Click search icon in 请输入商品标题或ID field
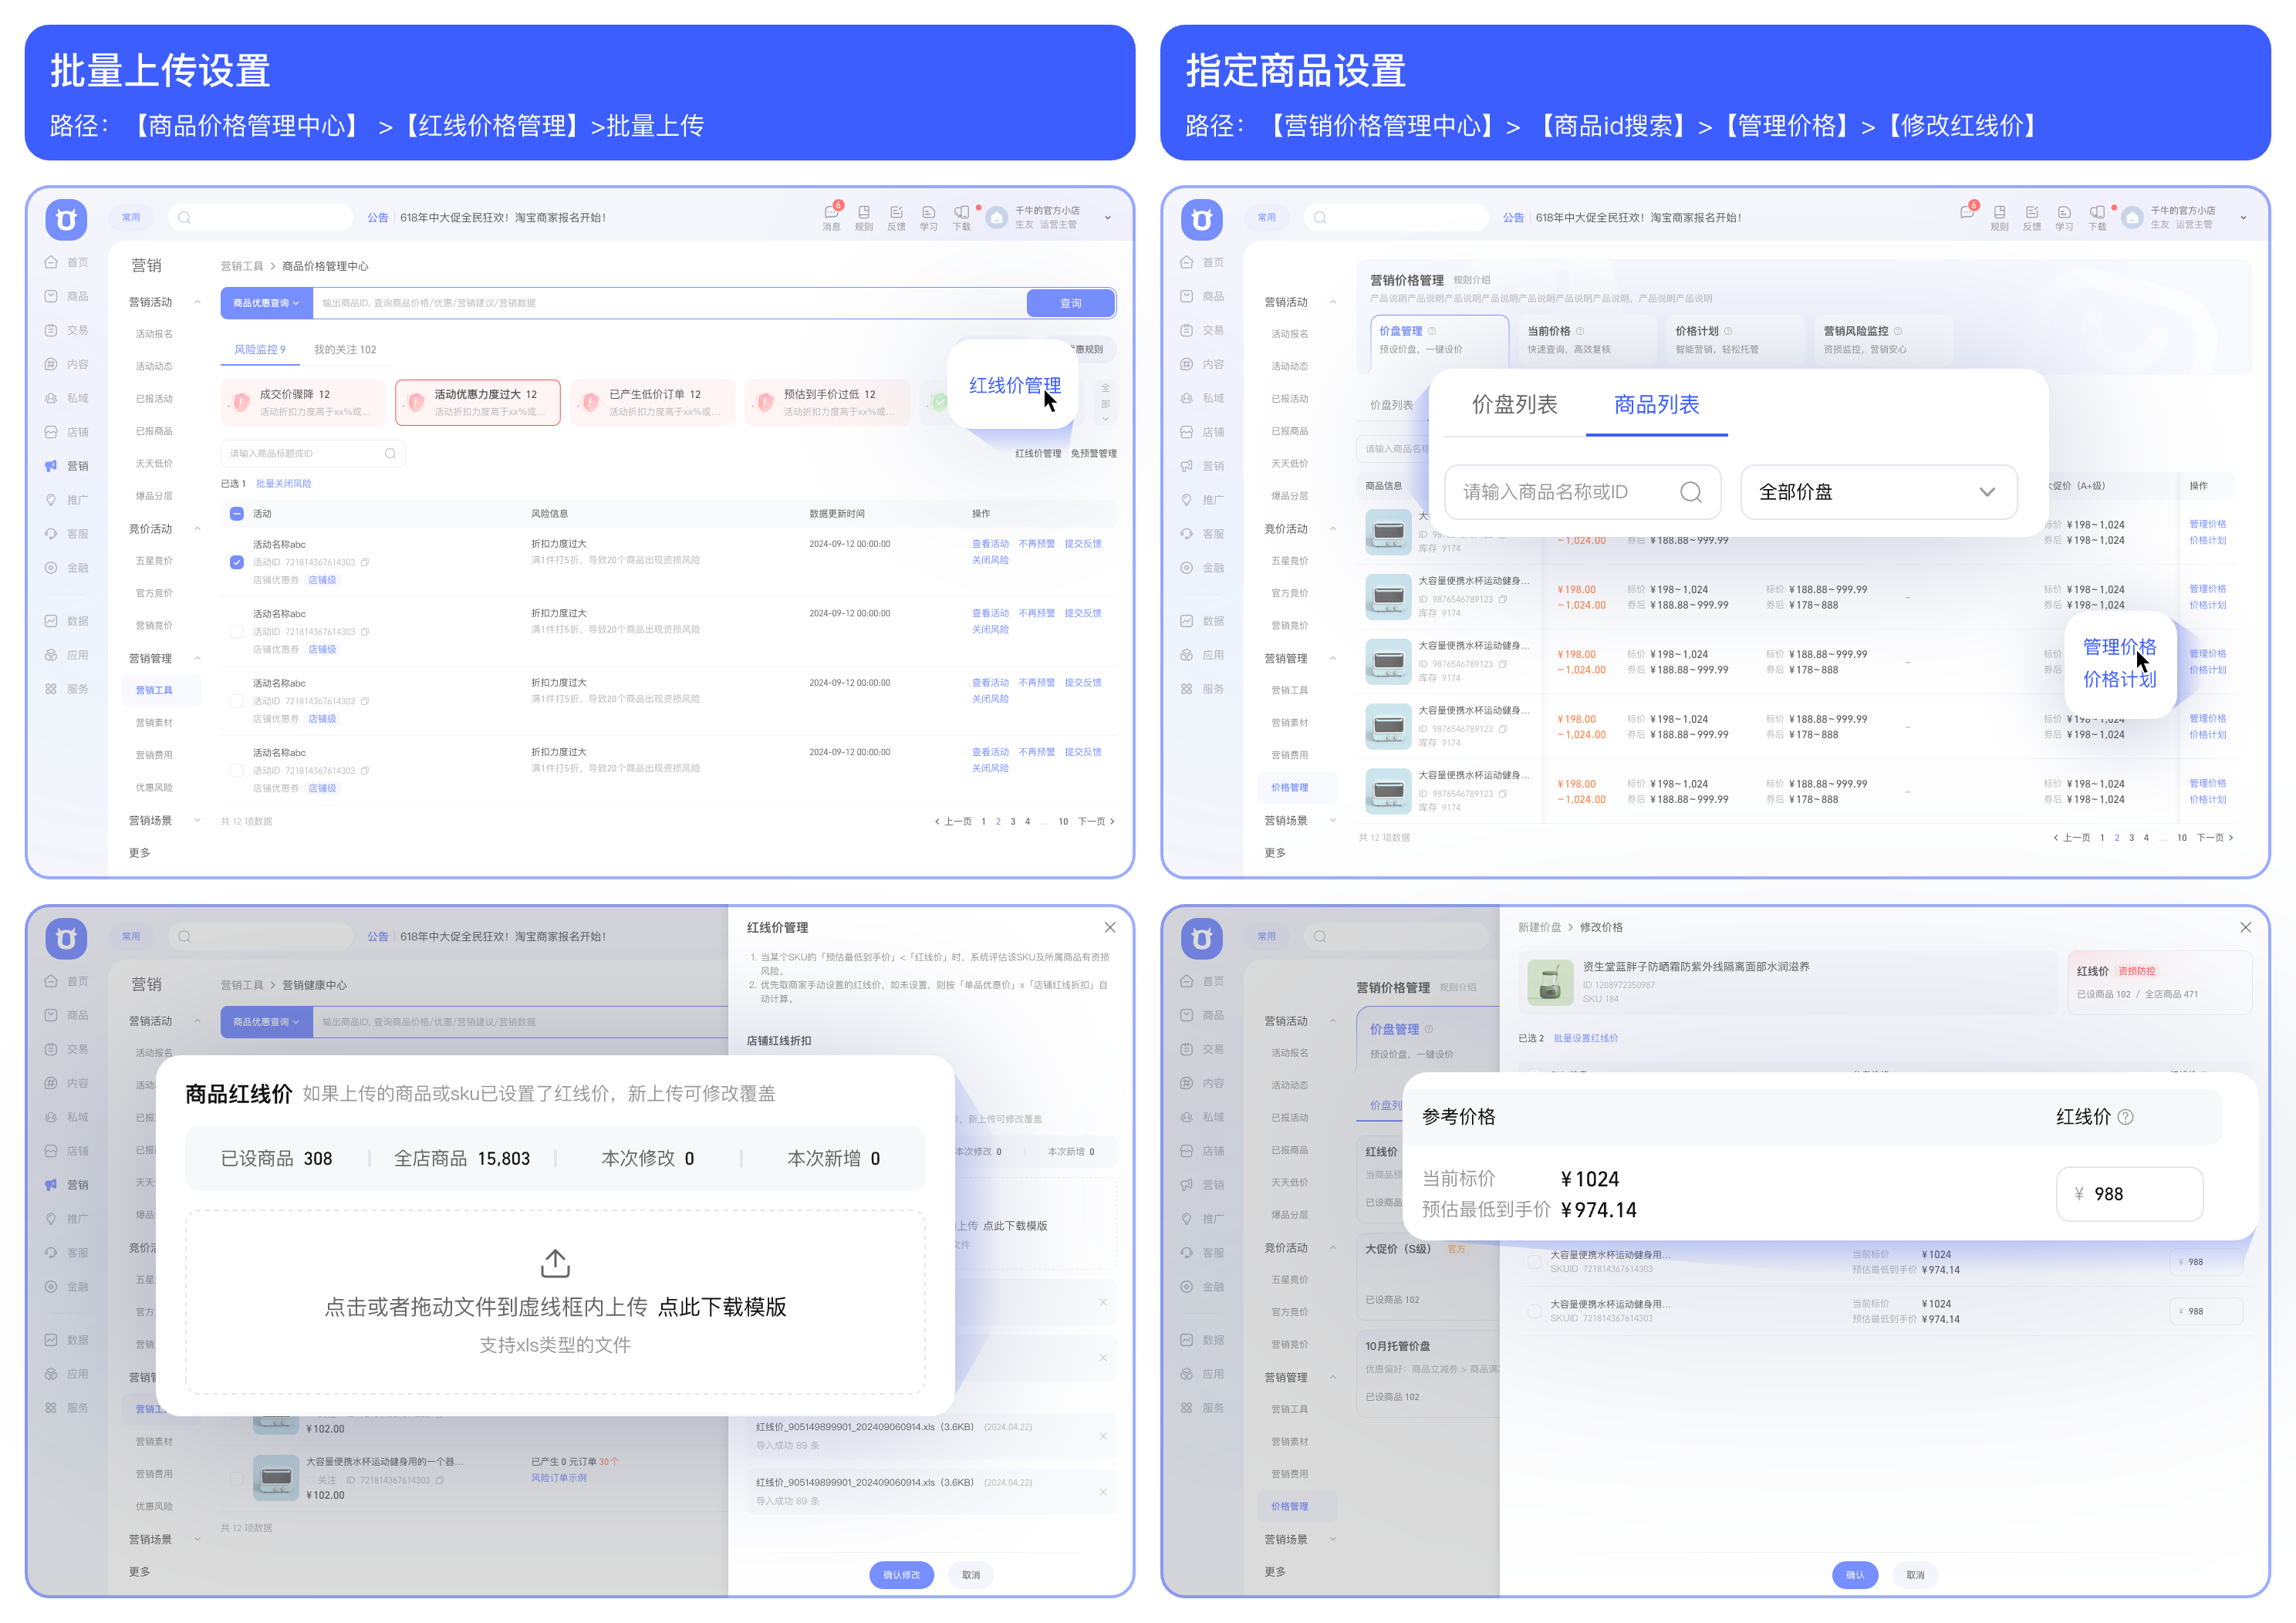 tap(390, 453)
